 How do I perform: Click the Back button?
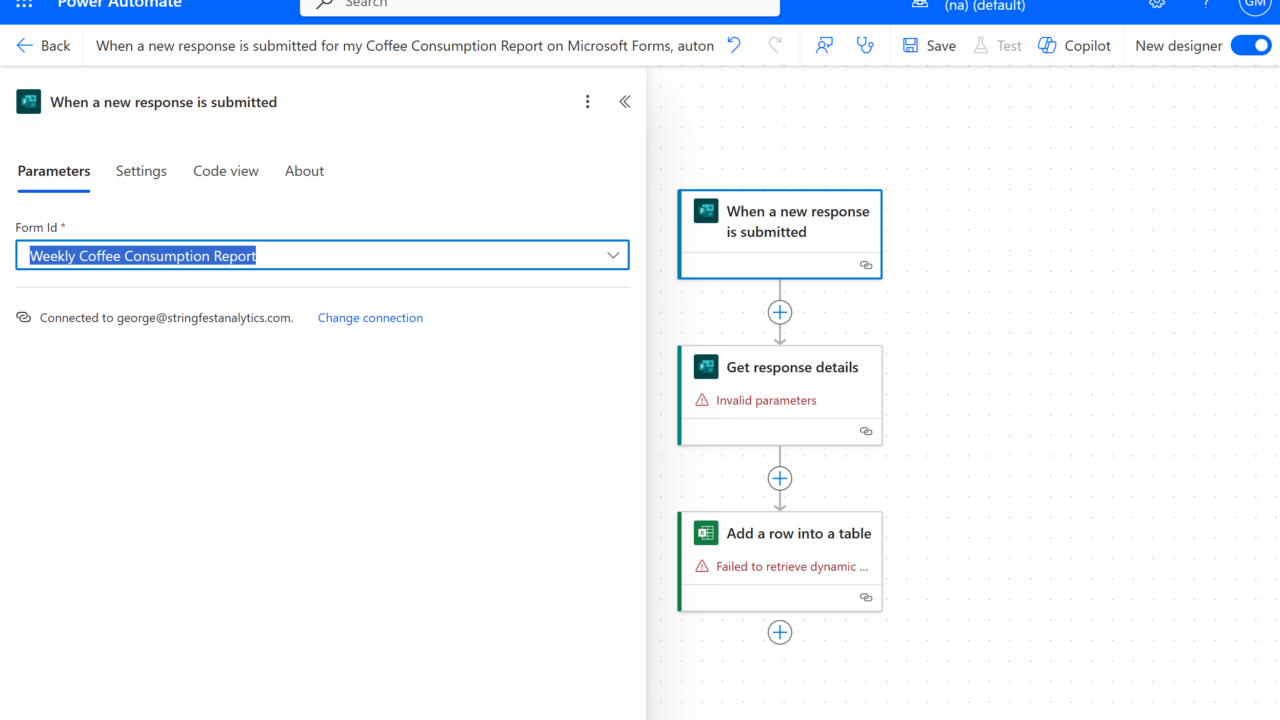click(44, 45)
